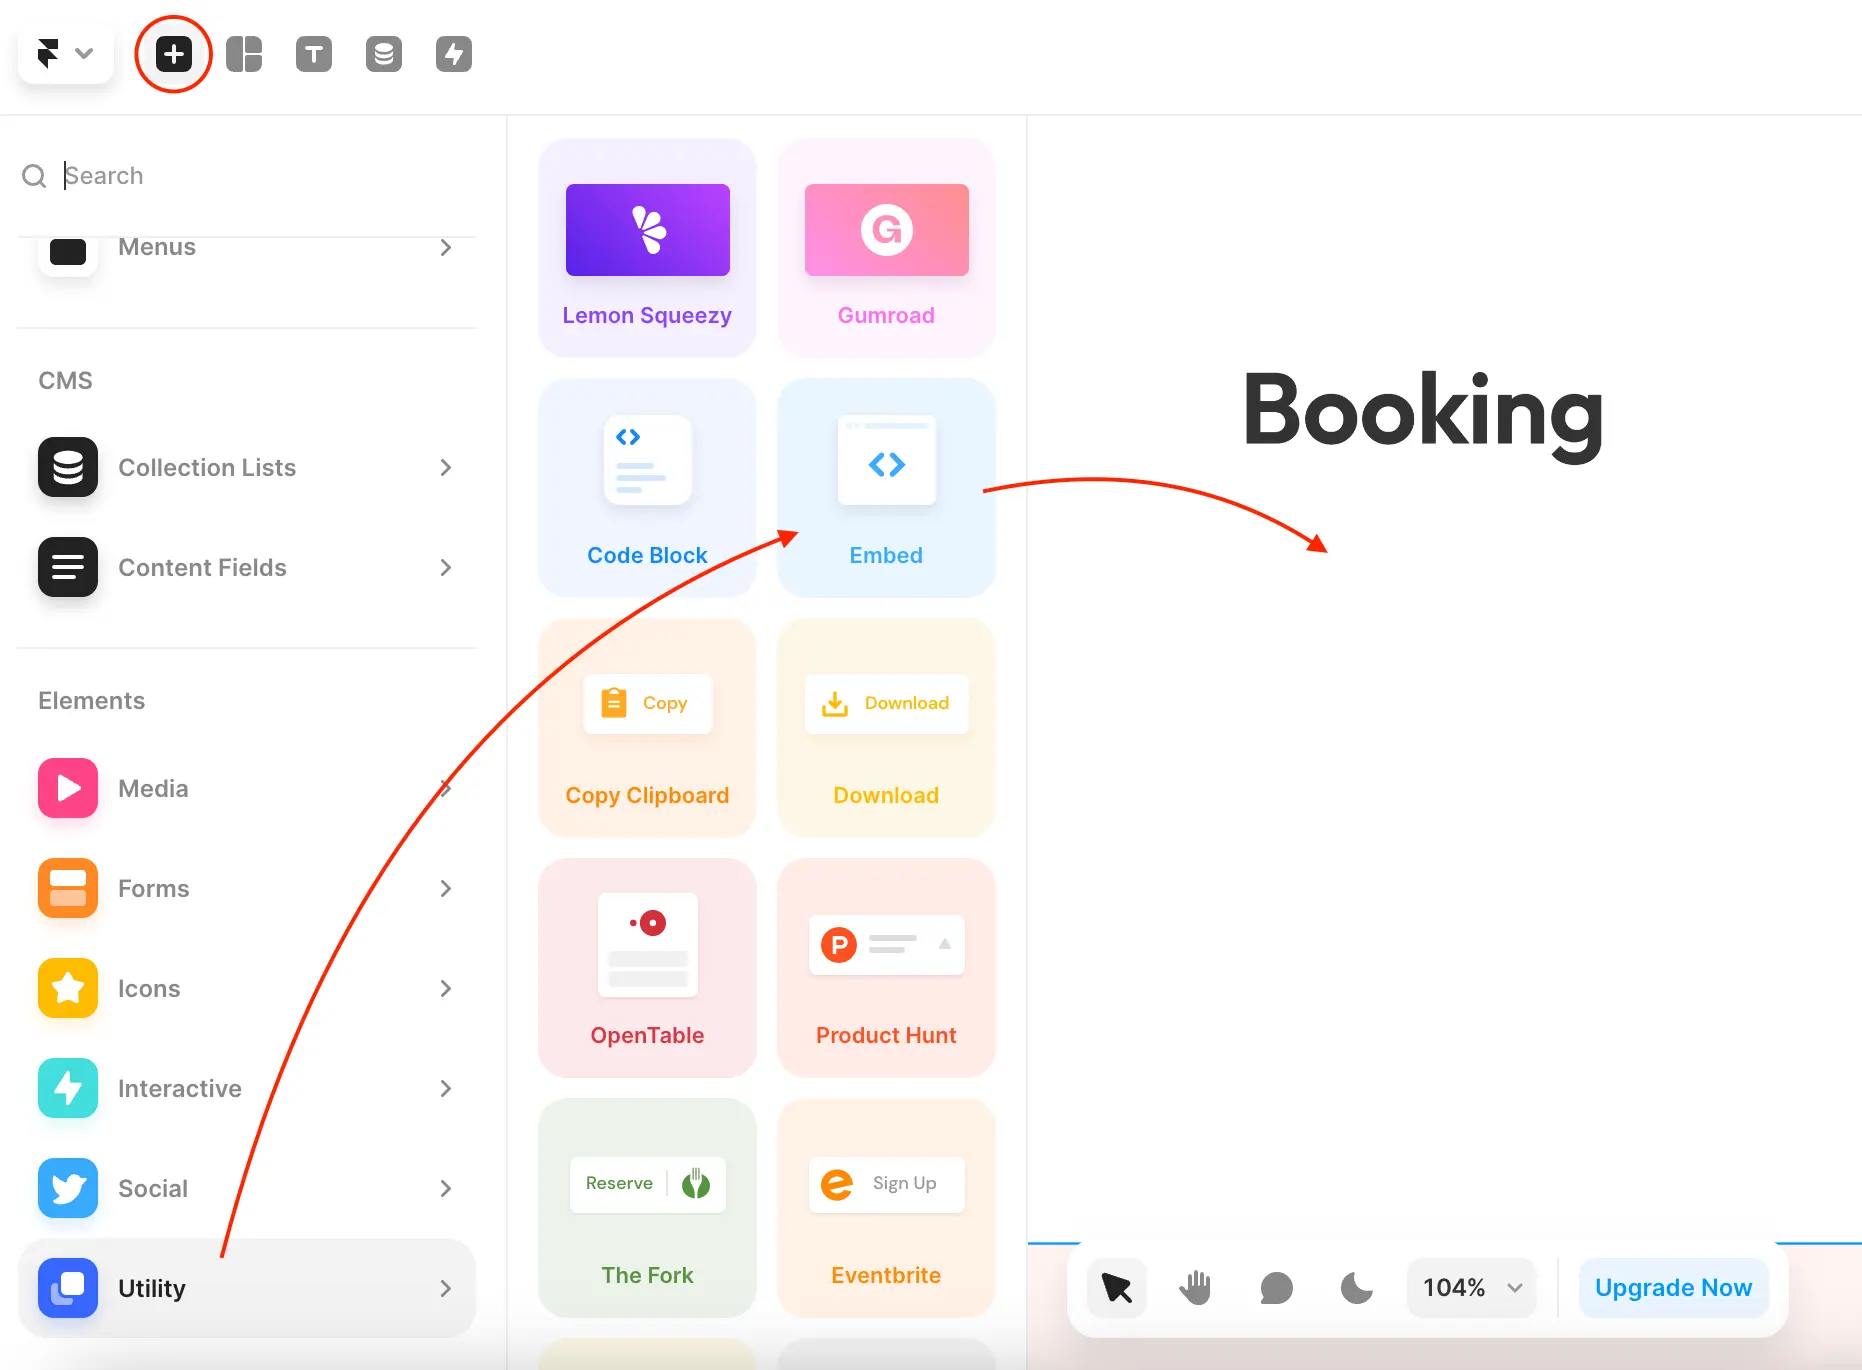This screenshot has width=1862, height=1370.
Task: Insert the OpenTable component
Action: click(647, 968)
